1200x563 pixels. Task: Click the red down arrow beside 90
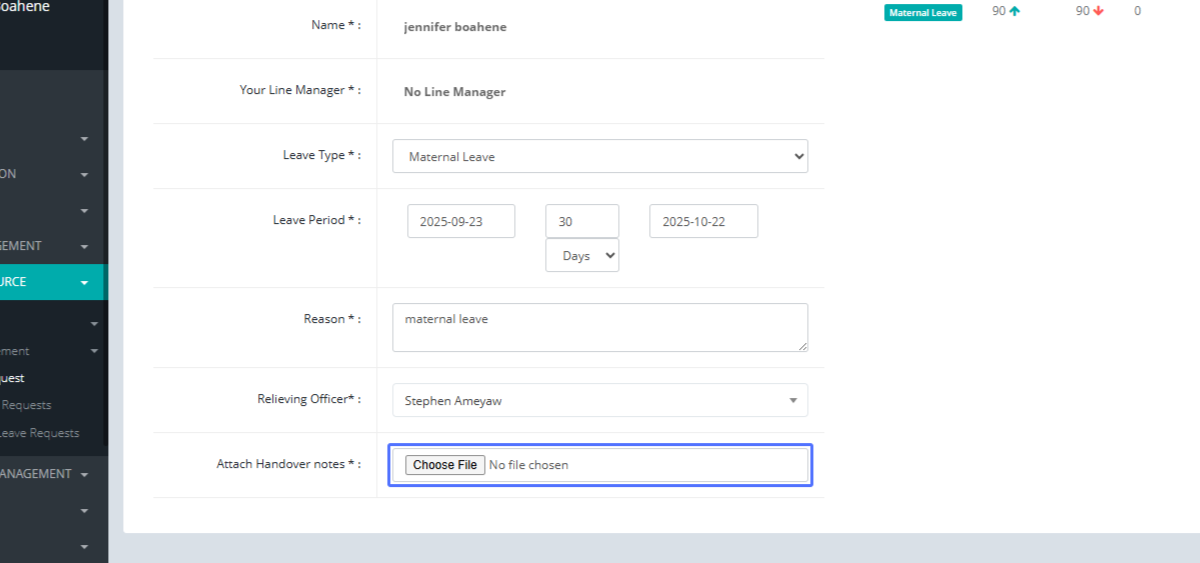click(1098, 12)
